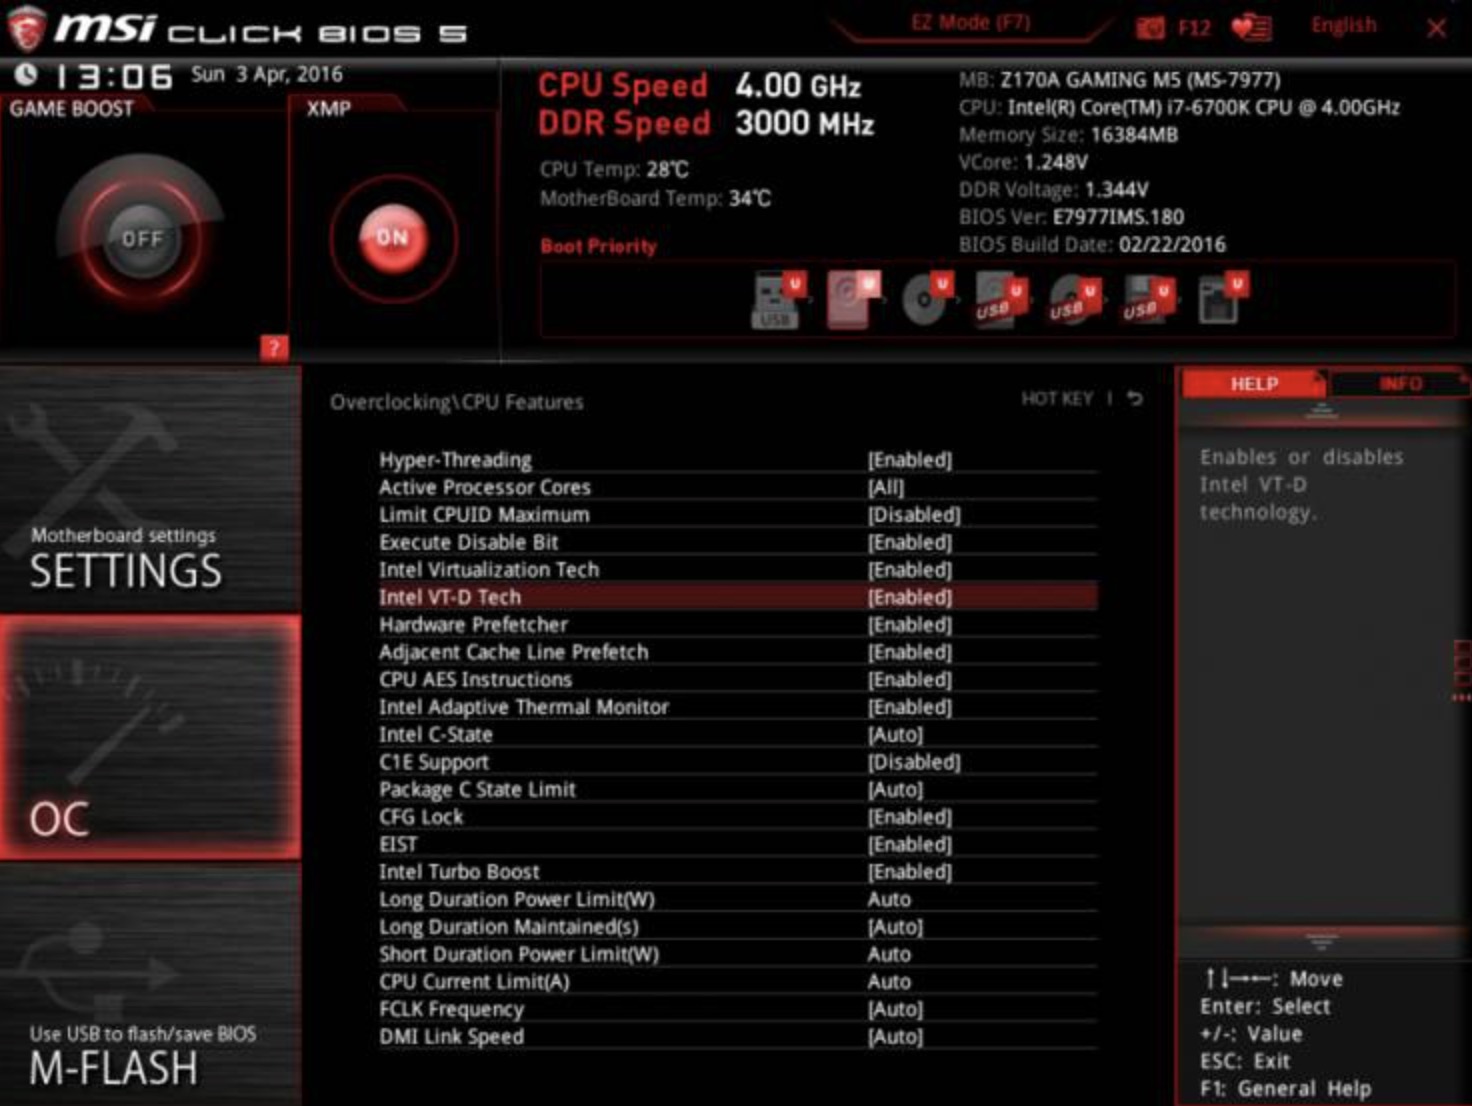The image size is (1472, 1106).
Task: Select the USB key boot priority icon
Action: (x=778, y=300)
